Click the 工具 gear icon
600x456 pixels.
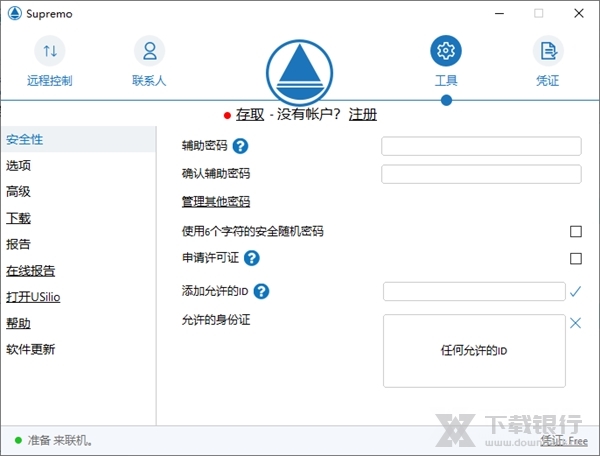pos(446,50)
